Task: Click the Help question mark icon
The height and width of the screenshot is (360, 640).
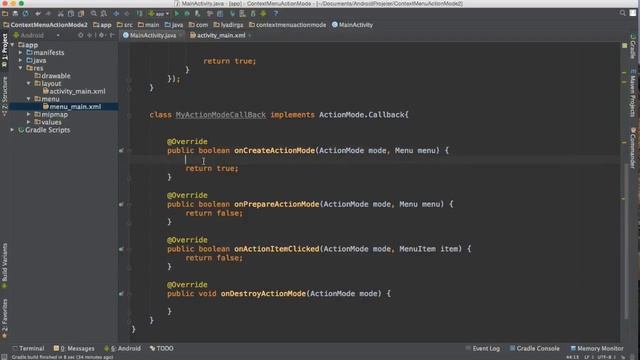Action: [x=276, y=13]
